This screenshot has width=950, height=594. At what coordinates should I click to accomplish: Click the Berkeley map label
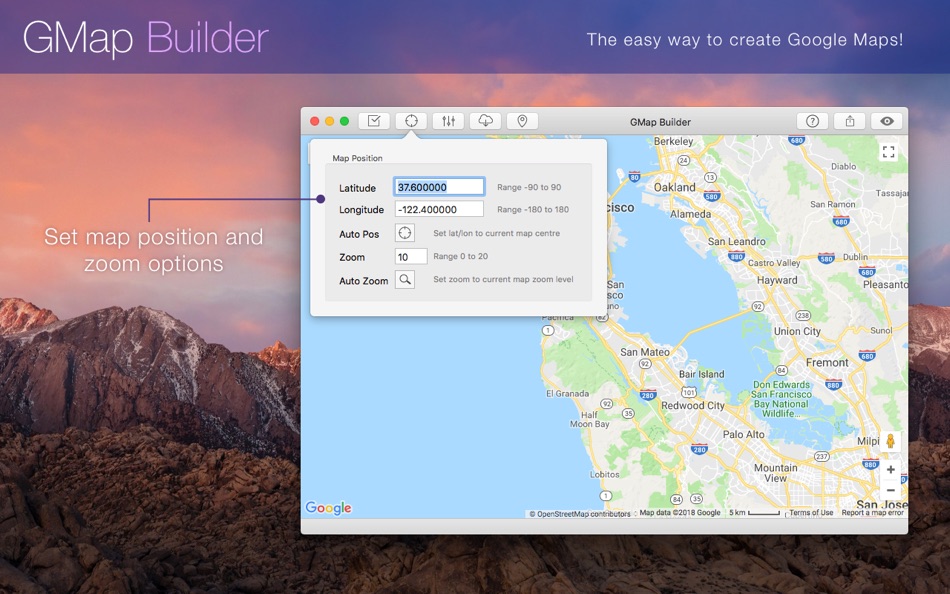coord(673,141)
